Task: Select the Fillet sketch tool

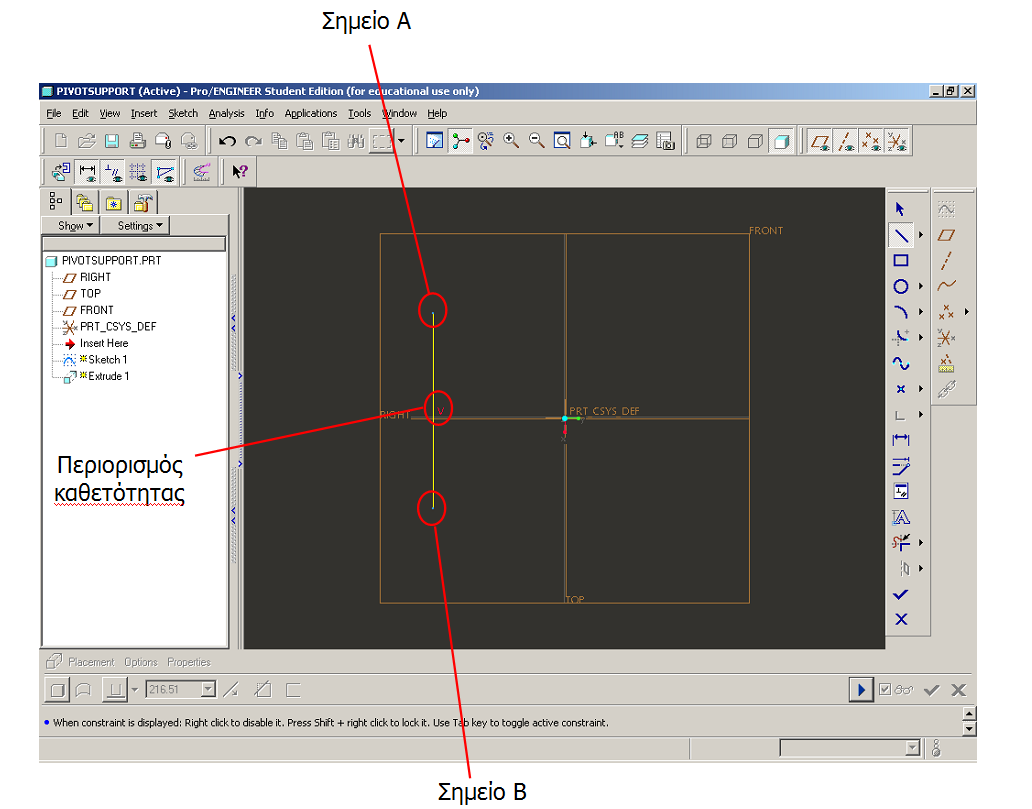Action: point(901,338)
